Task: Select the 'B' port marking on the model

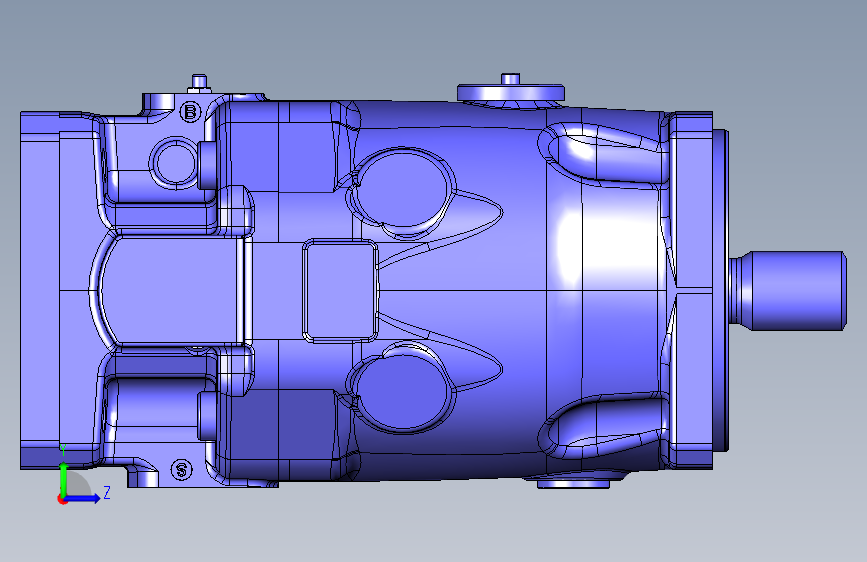Action: [x=190, y=112]
